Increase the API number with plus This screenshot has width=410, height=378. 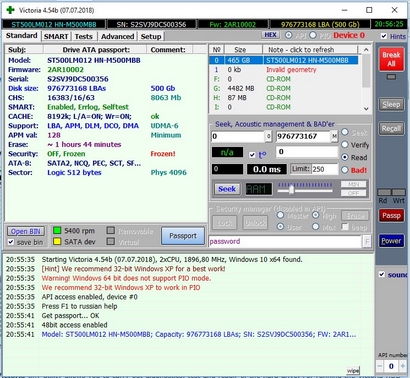coord(403,366)
